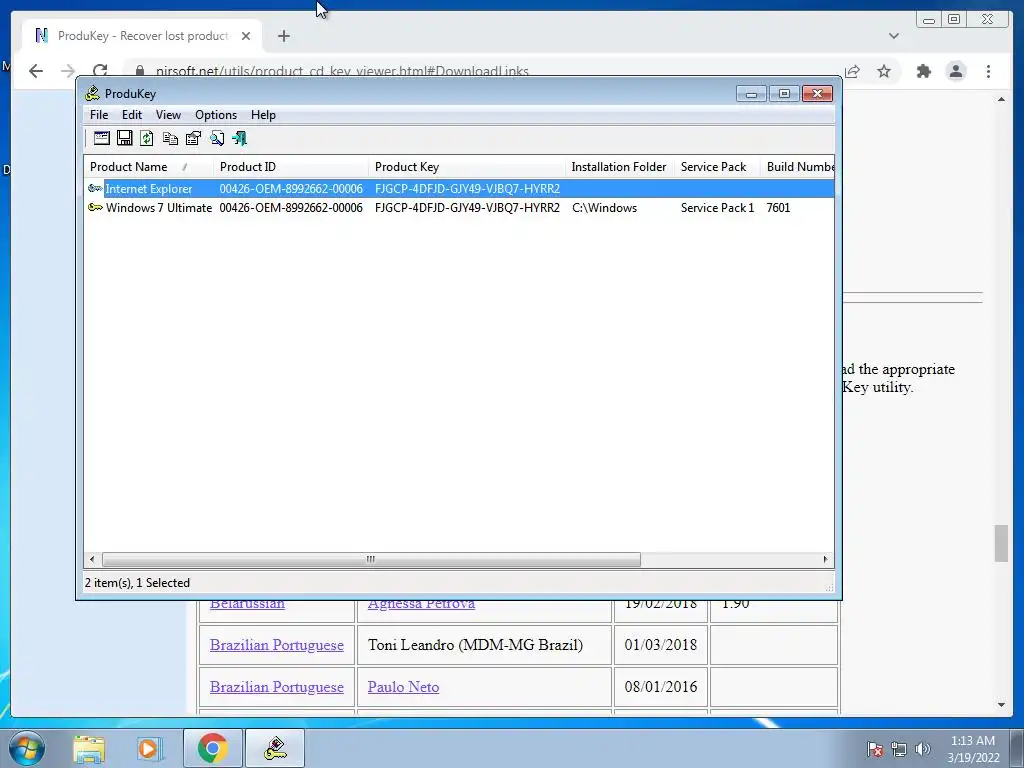Open the Help menu in ProduKey

tap(263, 115)
